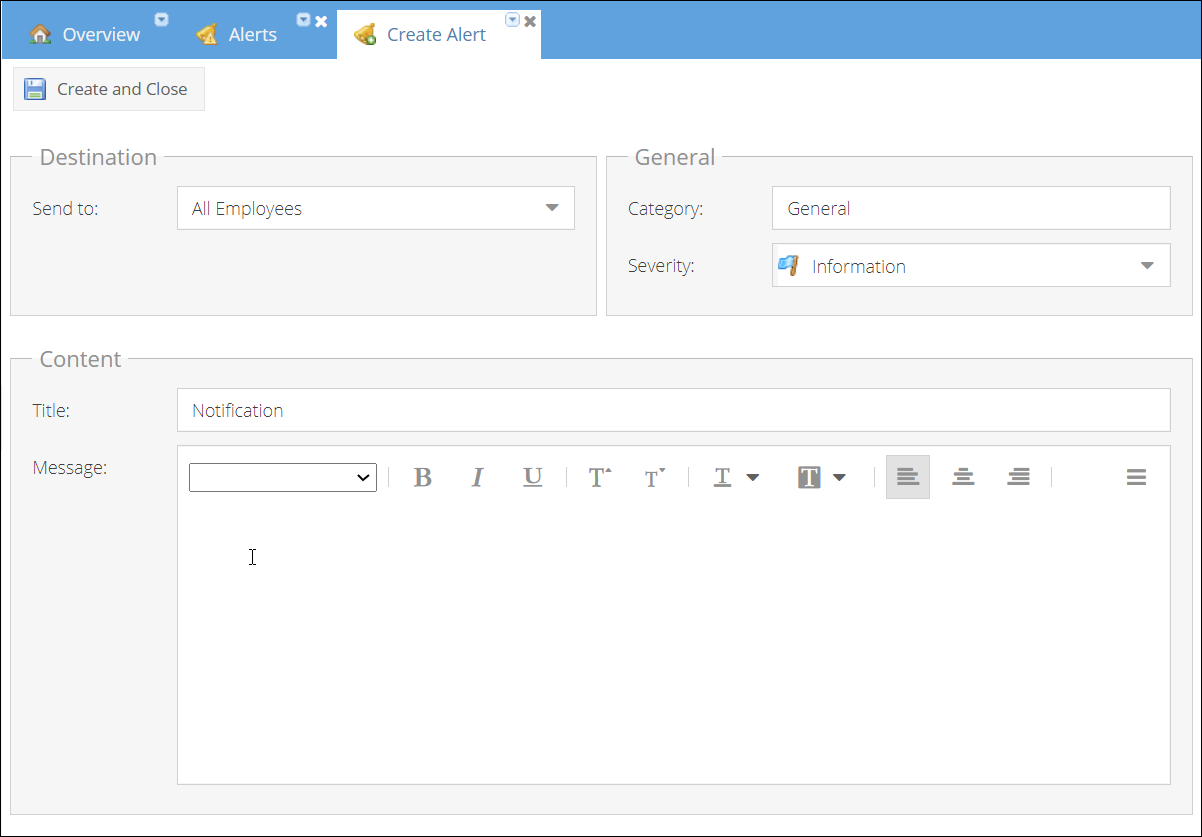Toggle bold formatting in message editor

[423, 477]
